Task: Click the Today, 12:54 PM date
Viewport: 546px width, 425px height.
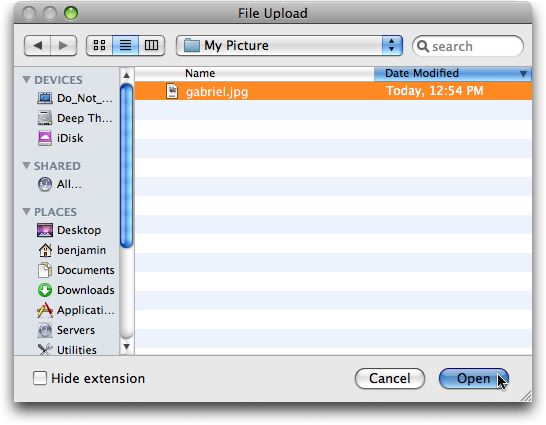Action: 435,91
